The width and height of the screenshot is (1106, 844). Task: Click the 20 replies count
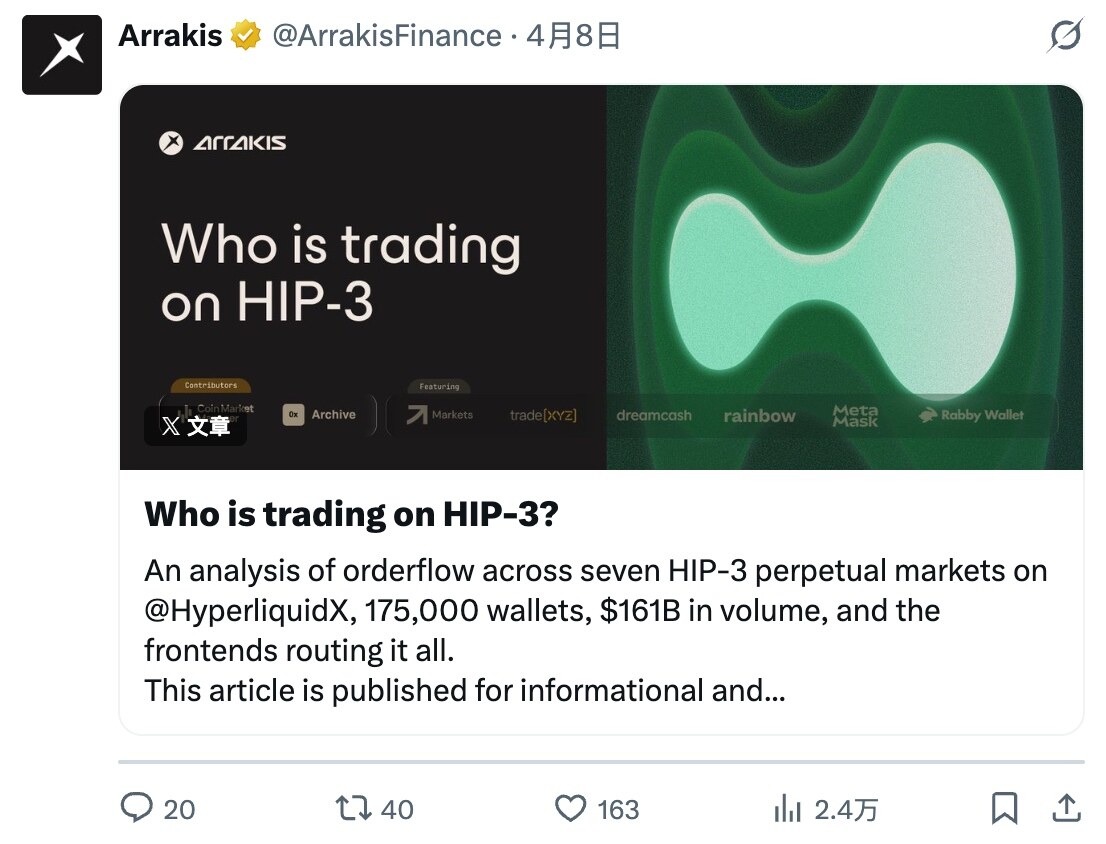(x=179, y=809)
